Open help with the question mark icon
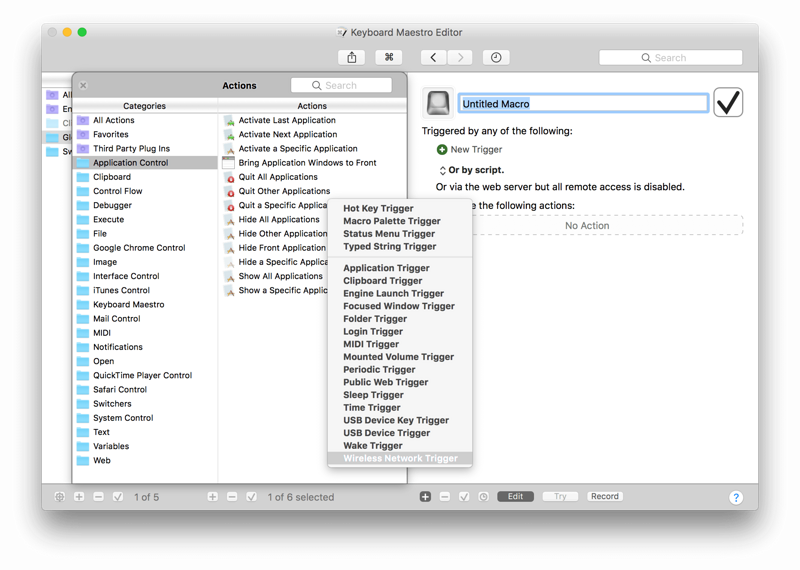The image size is (800, 570). click(736, 498)
